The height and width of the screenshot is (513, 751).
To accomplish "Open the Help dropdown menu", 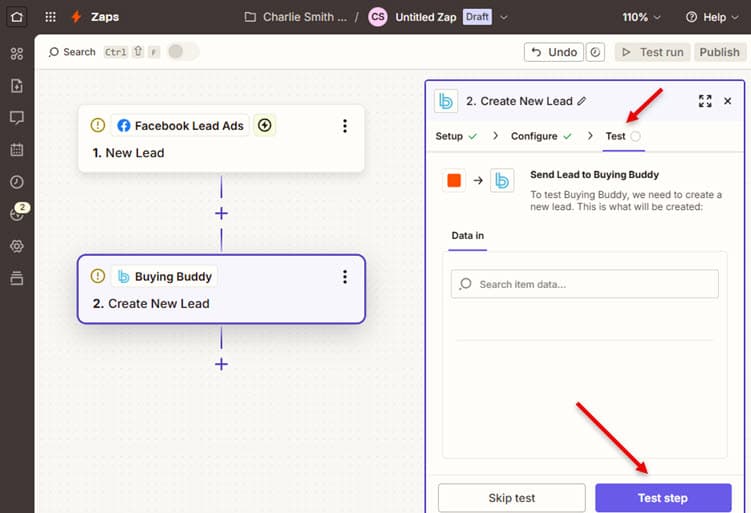I will click(x=712, y=17).
